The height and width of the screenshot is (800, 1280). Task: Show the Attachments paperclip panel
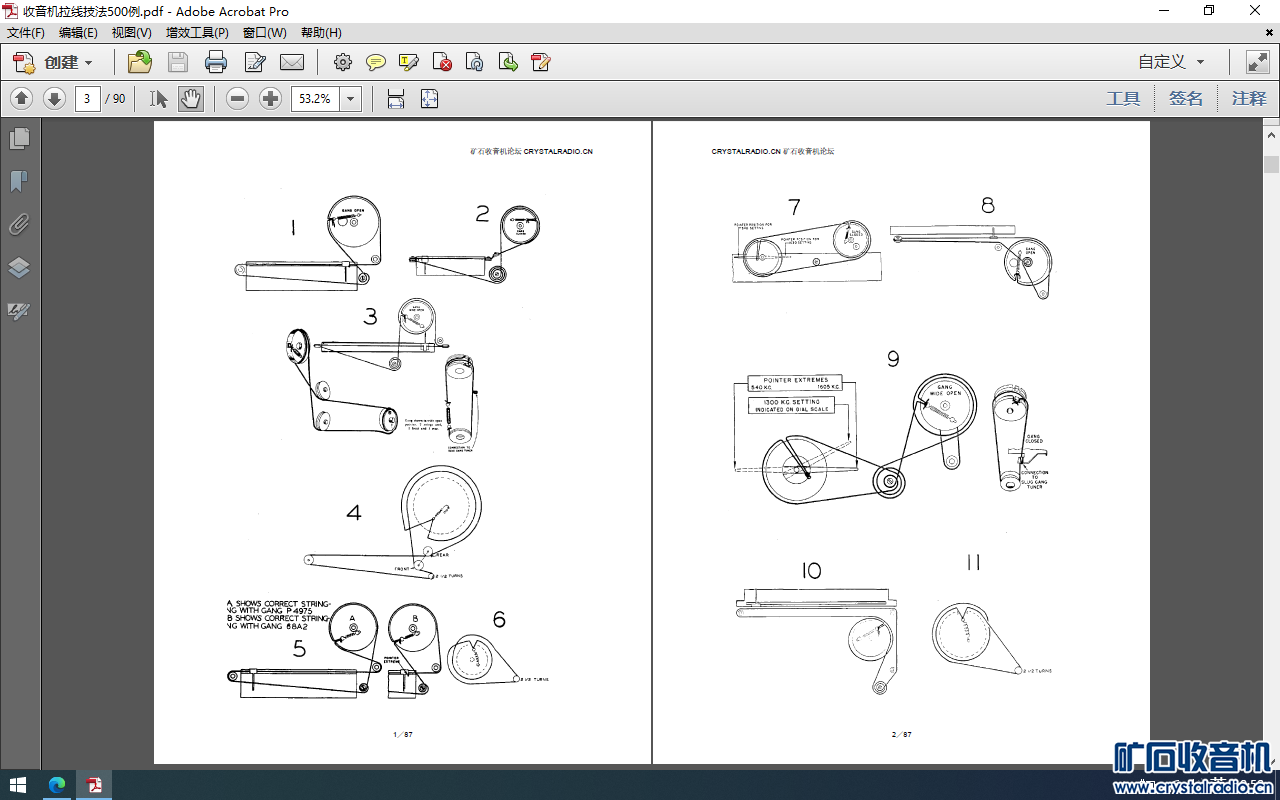click(x=19, y=224)
